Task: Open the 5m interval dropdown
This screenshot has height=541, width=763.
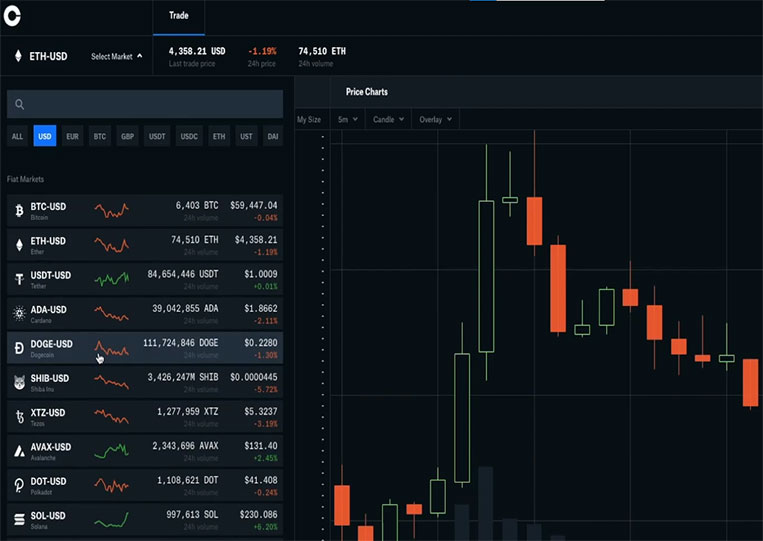Action: coord(348,119)
